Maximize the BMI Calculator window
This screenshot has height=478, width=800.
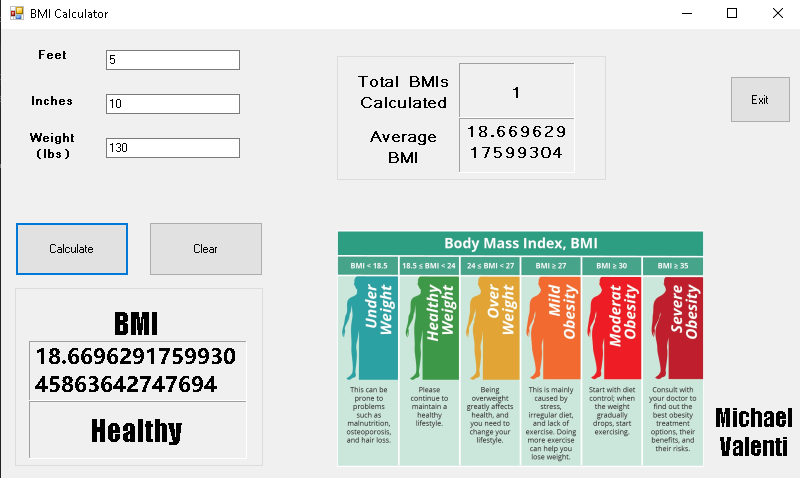(x=731, y=14)
